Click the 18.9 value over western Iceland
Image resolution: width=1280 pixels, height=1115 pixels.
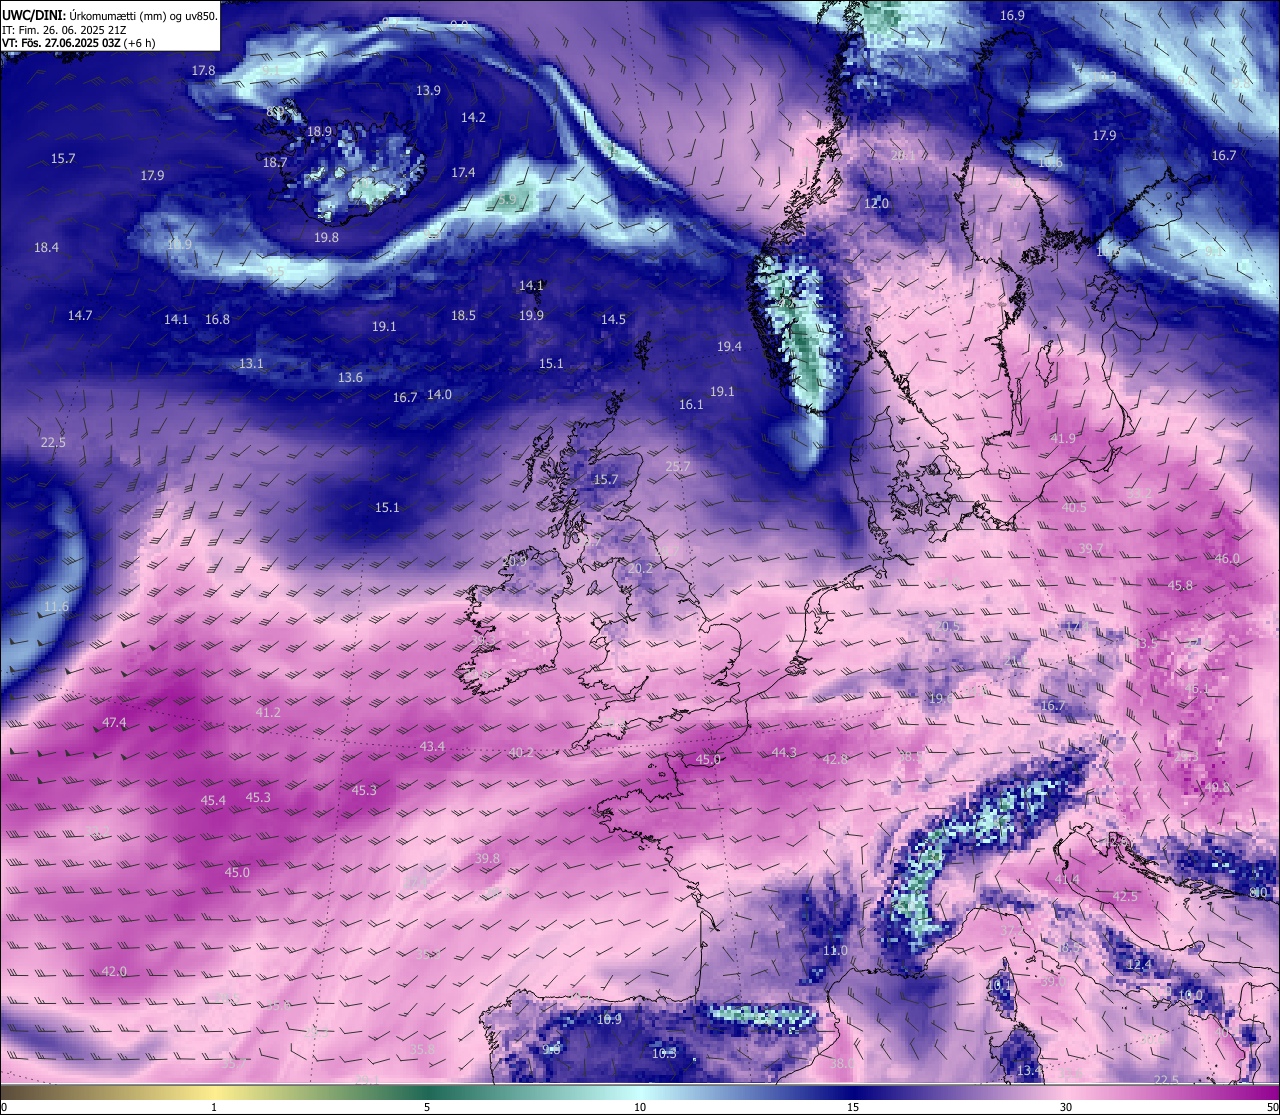pos(319,132)
